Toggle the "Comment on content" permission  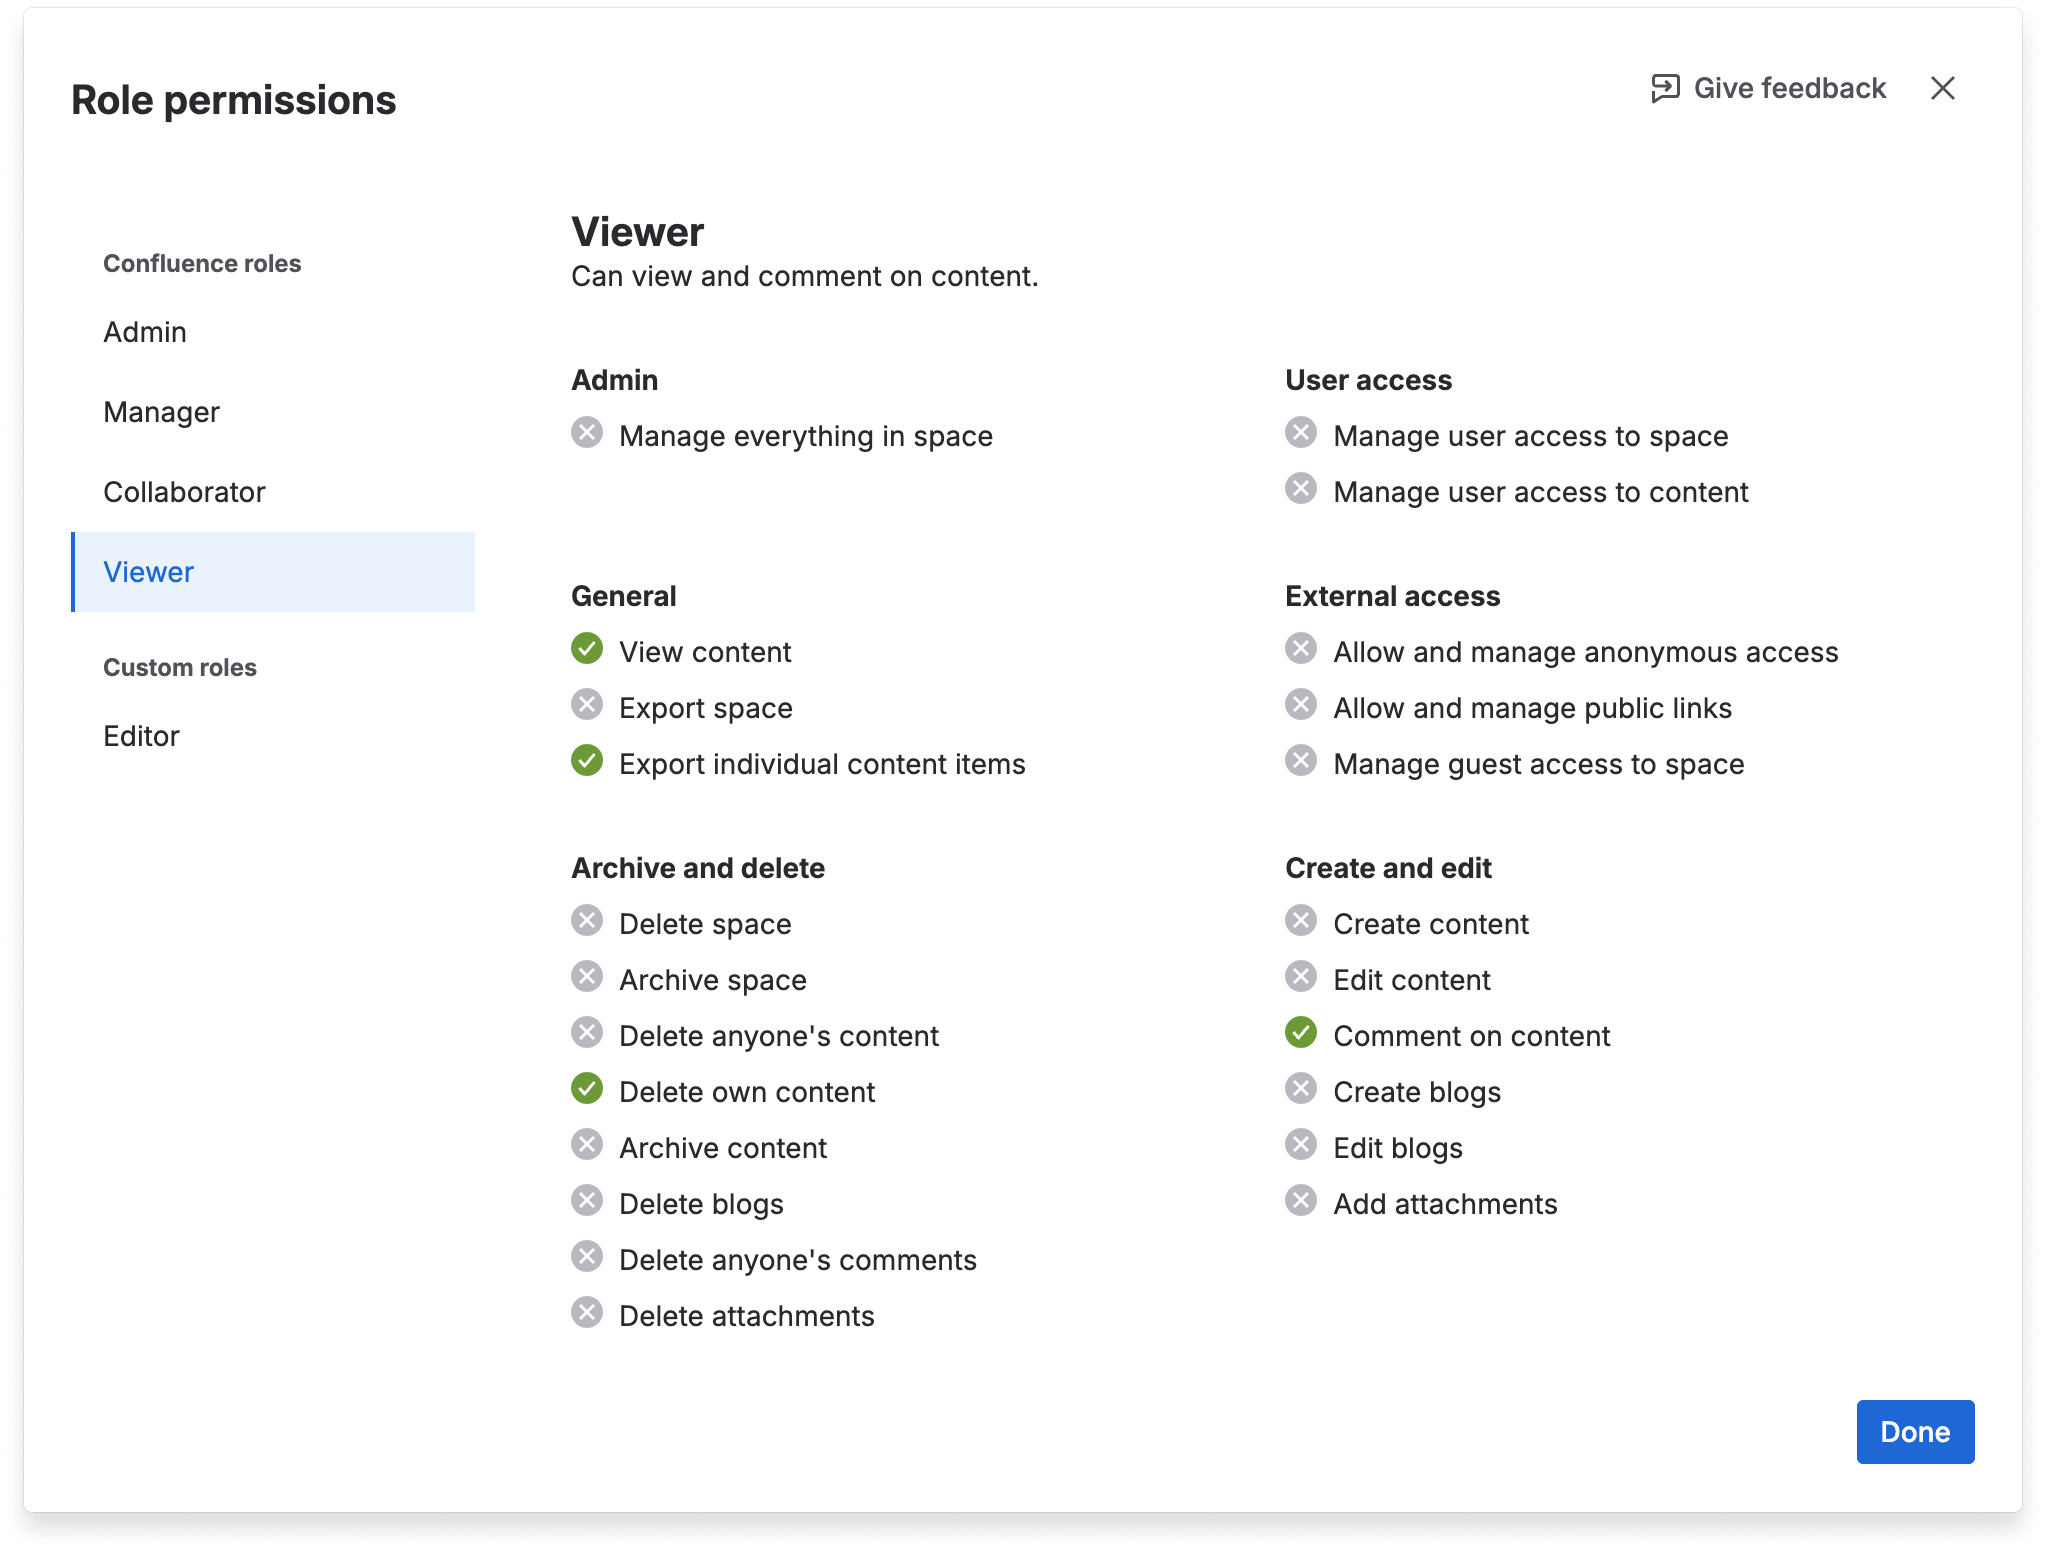click(1301, 1033)
